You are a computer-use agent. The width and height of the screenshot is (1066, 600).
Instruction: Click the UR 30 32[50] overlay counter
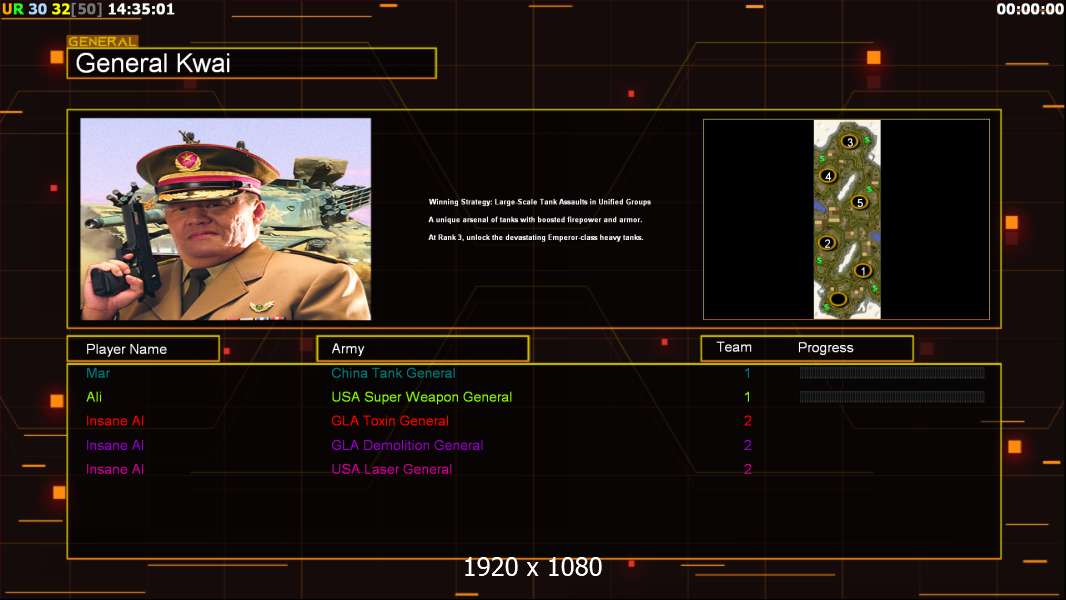click(52, 9)
